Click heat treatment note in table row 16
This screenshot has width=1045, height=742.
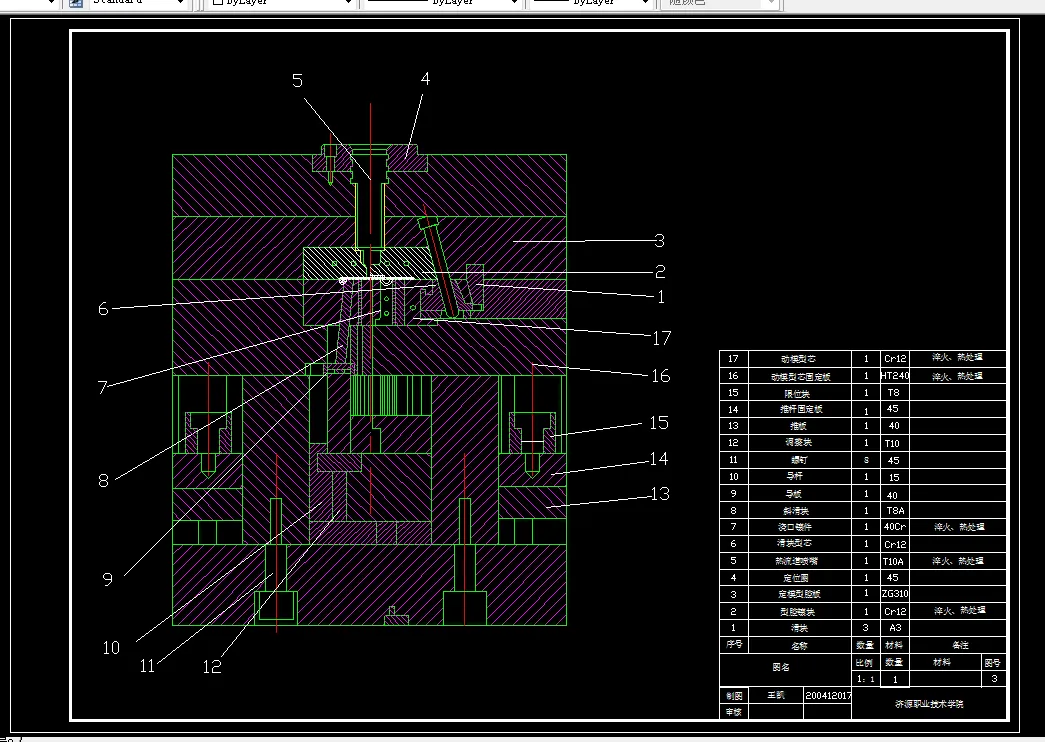[957, 376]
